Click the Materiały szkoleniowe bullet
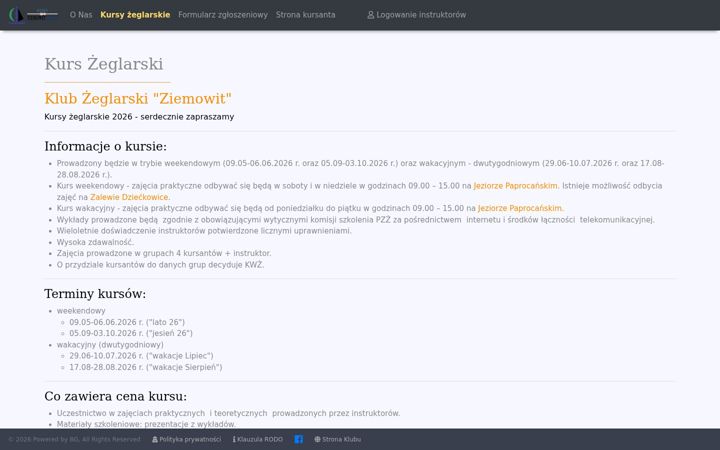This screenshot has height=450, width=720. [x=146, y=424]
